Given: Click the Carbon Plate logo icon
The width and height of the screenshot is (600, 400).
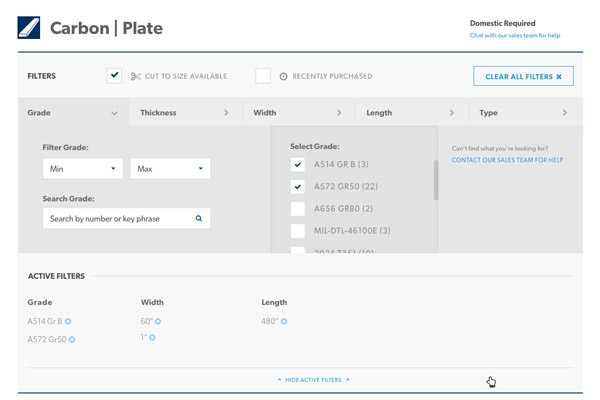Looking at the screenshot, I should [29, 28].
